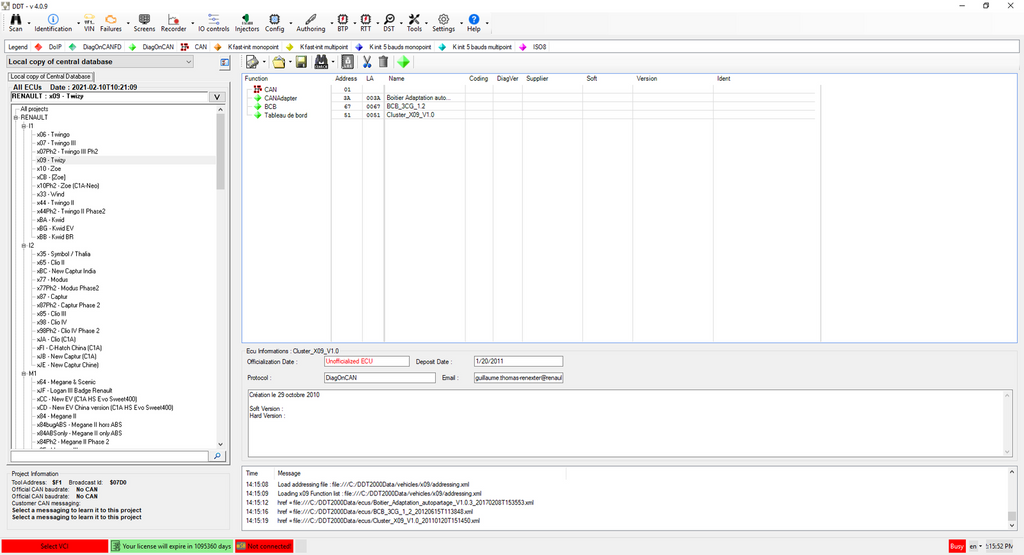Open the VIN tool

click(89, 23)
